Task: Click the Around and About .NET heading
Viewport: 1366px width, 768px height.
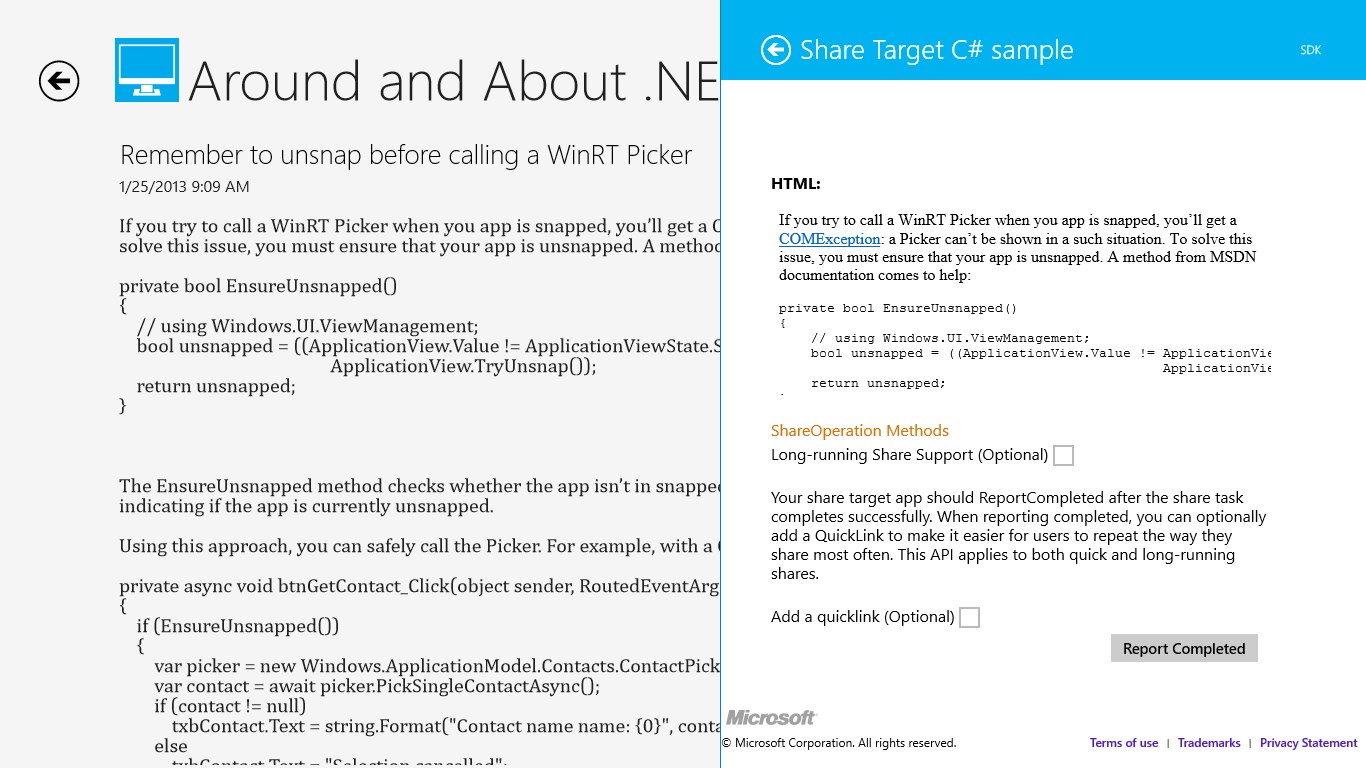Action: click(452, 81)
